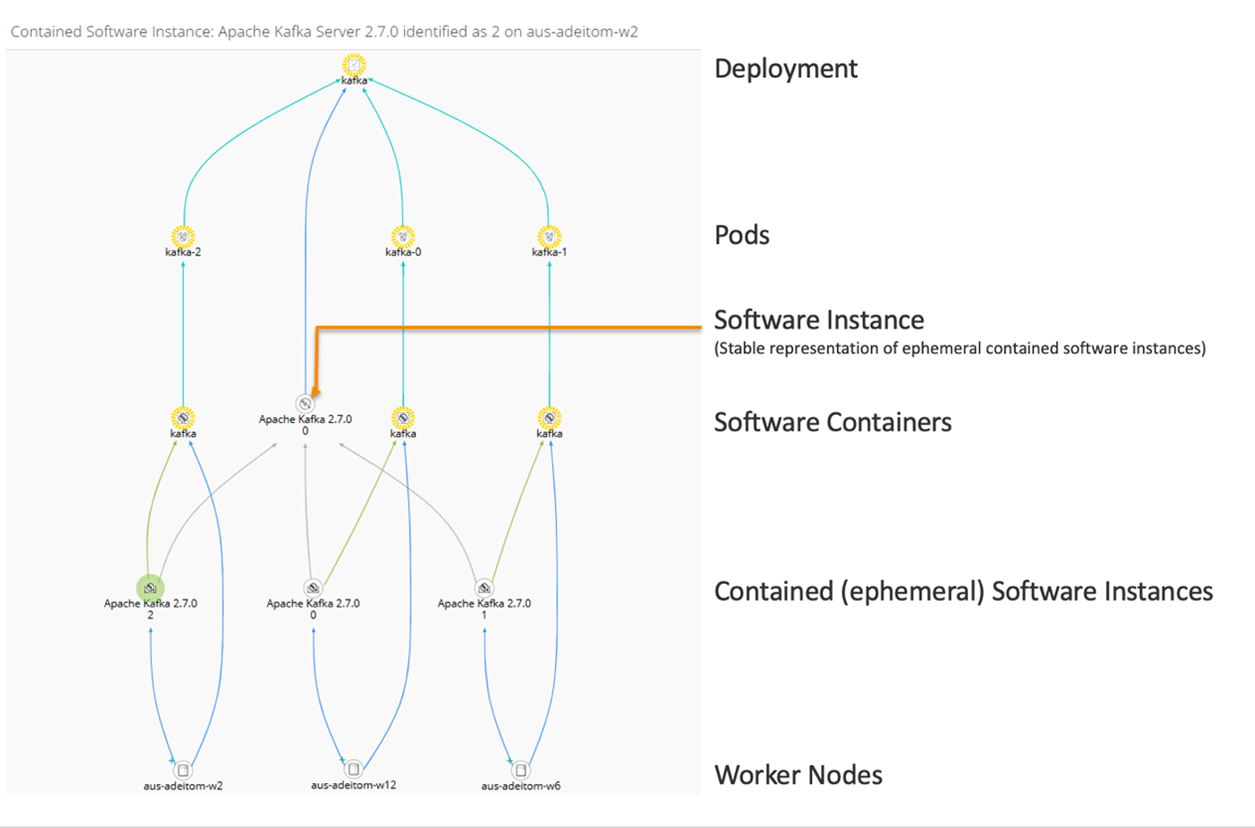Viewport: 1255px width, 828px height.
Task: Select contained Apache Kafka instance 0 icon above aus-adeitom-w12
Action: [x=313, y=588]
